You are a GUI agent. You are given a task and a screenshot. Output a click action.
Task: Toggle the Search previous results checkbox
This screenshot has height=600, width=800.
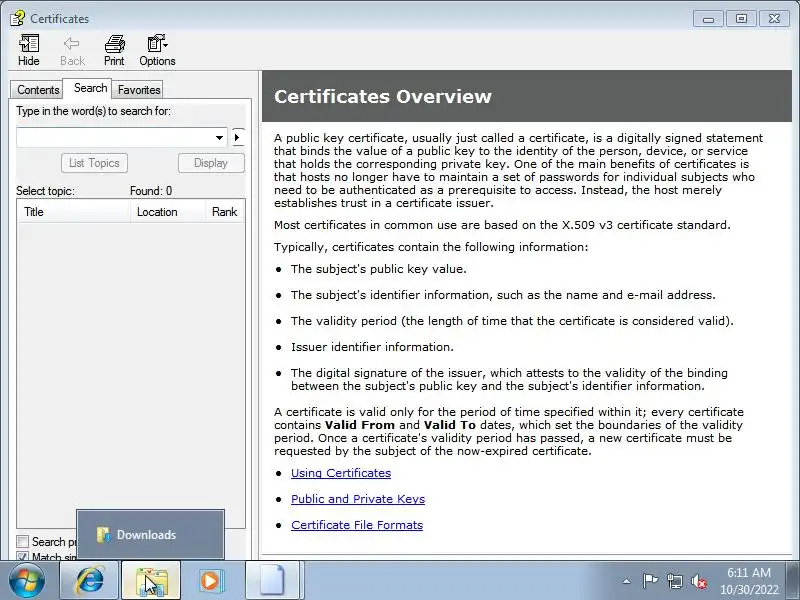tap(22, 541)
